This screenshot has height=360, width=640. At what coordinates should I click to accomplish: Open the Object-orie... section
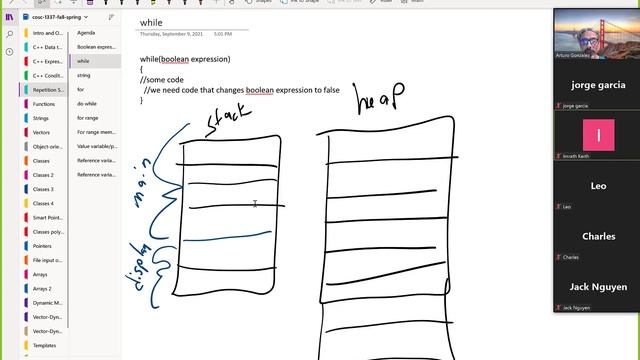(44, 147)
